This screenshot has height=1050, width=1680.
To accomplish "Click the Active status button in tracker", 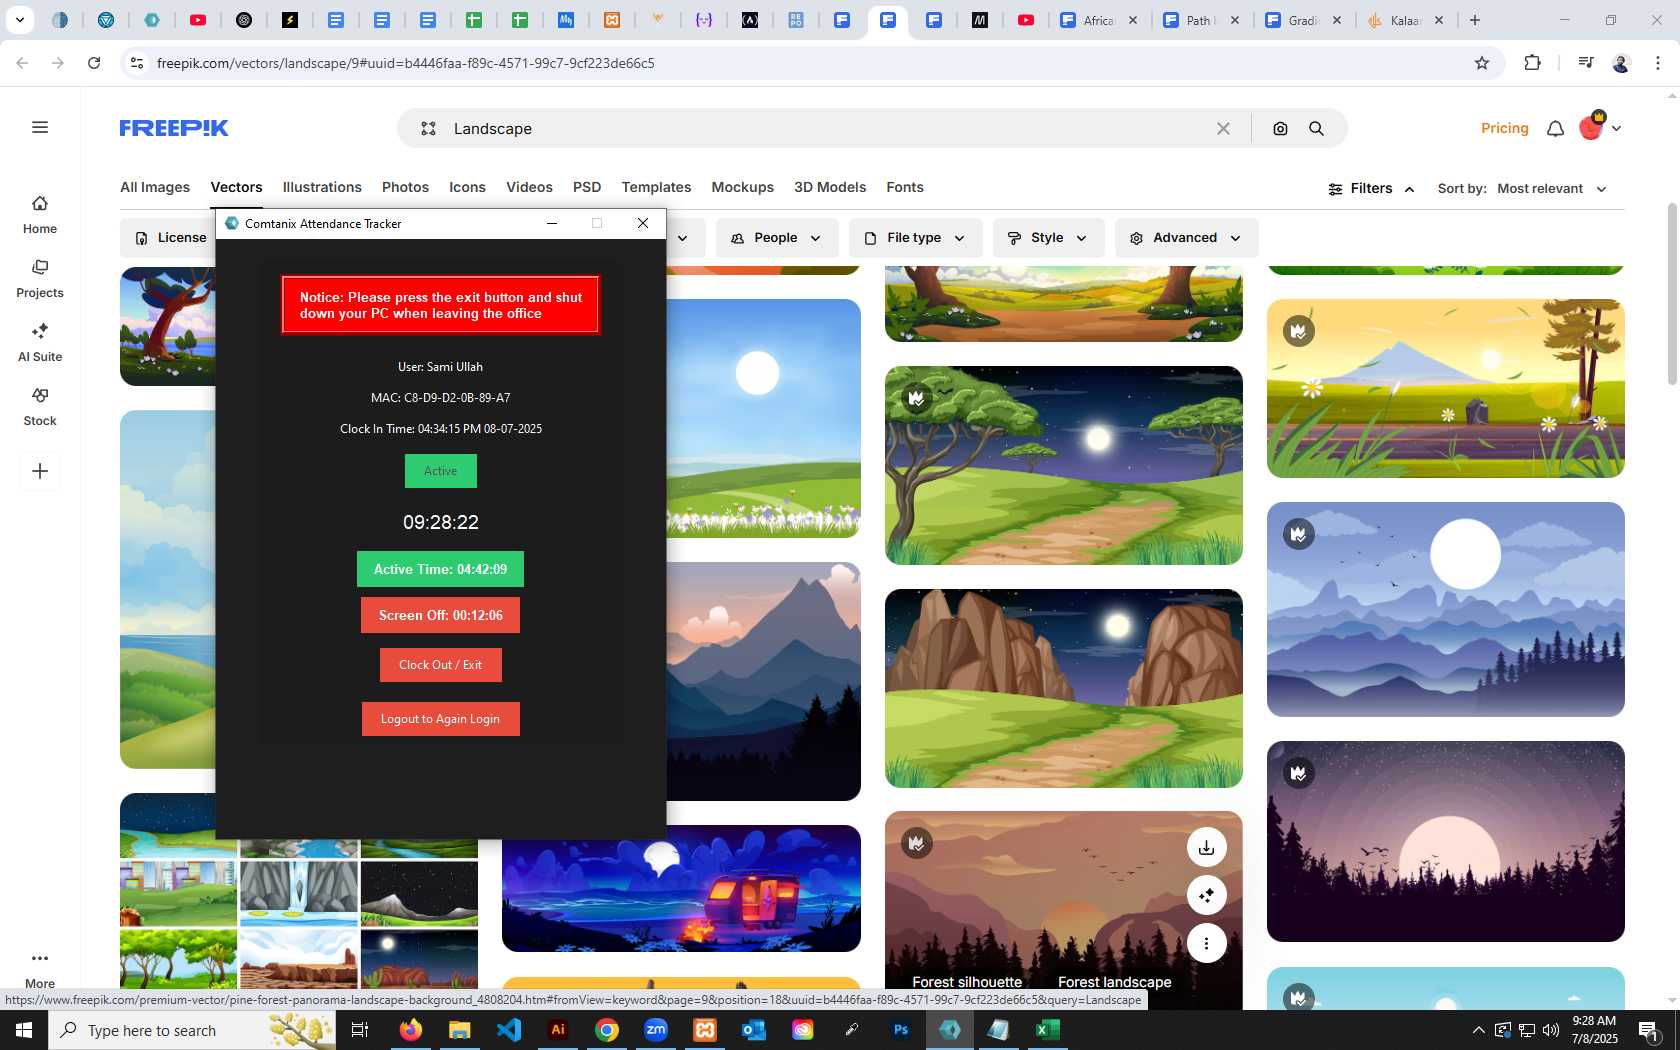I will tap(440, 471).
